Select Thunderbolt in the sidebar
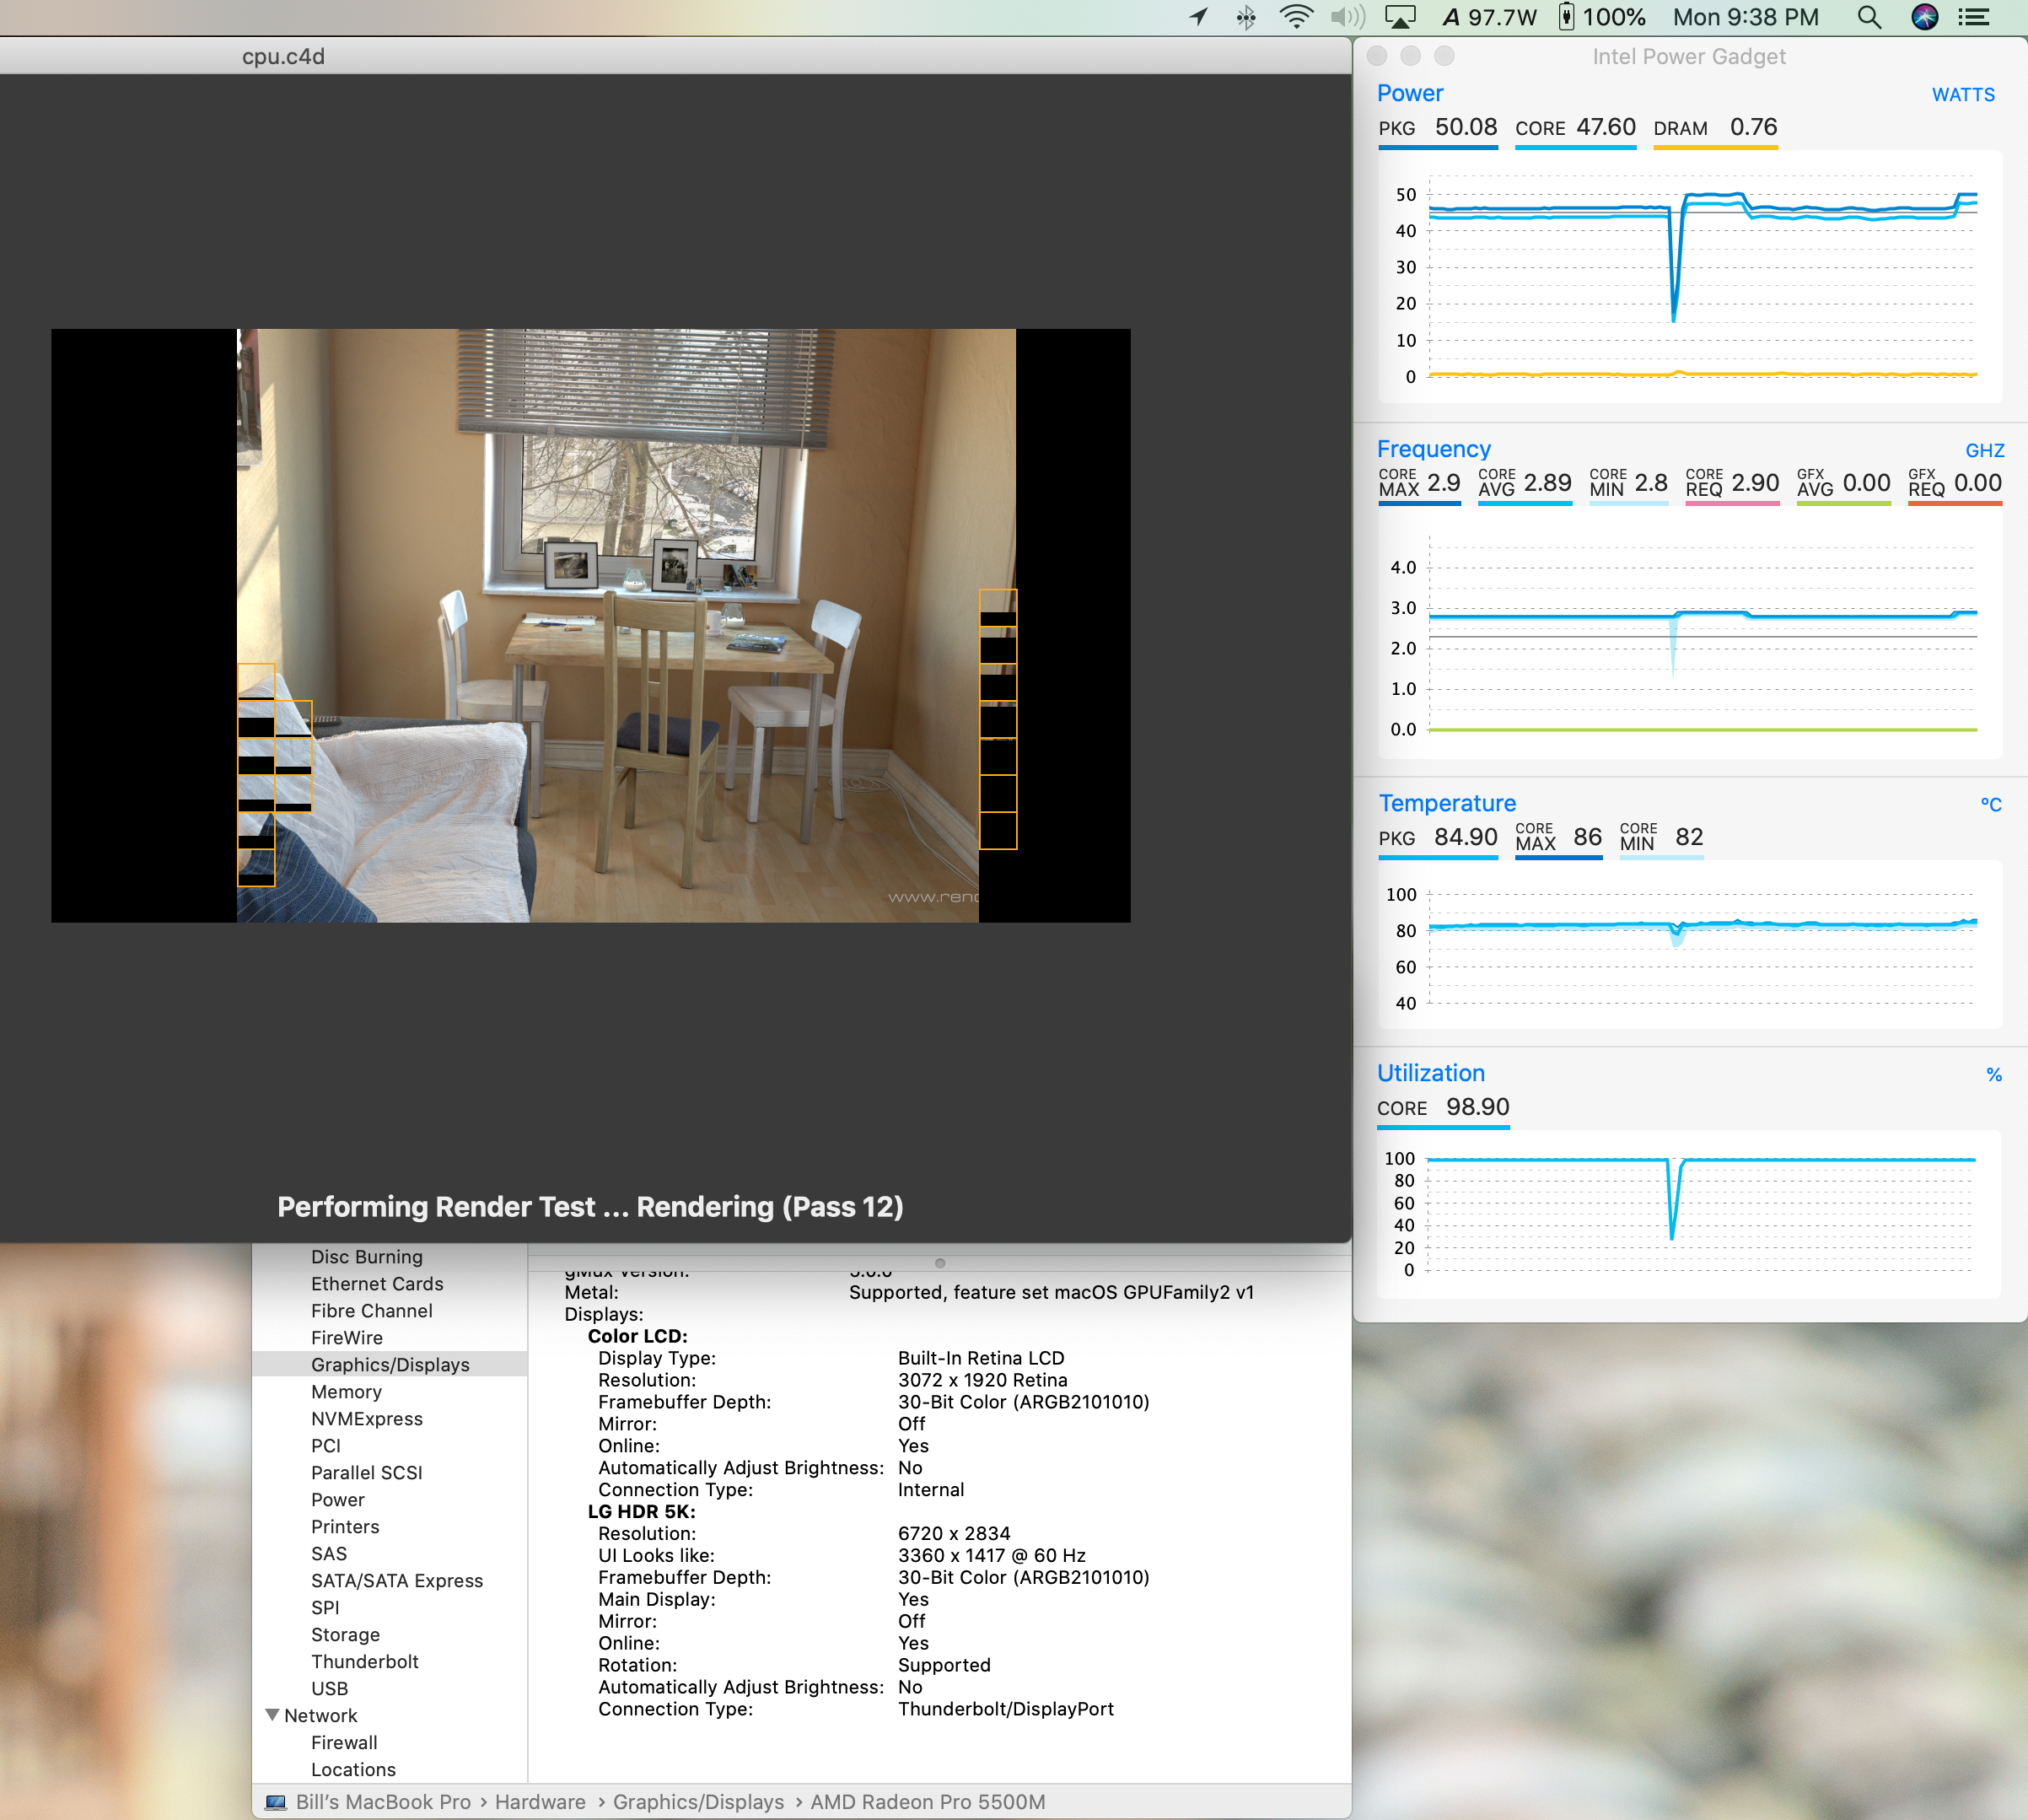 click(365, 1661)
